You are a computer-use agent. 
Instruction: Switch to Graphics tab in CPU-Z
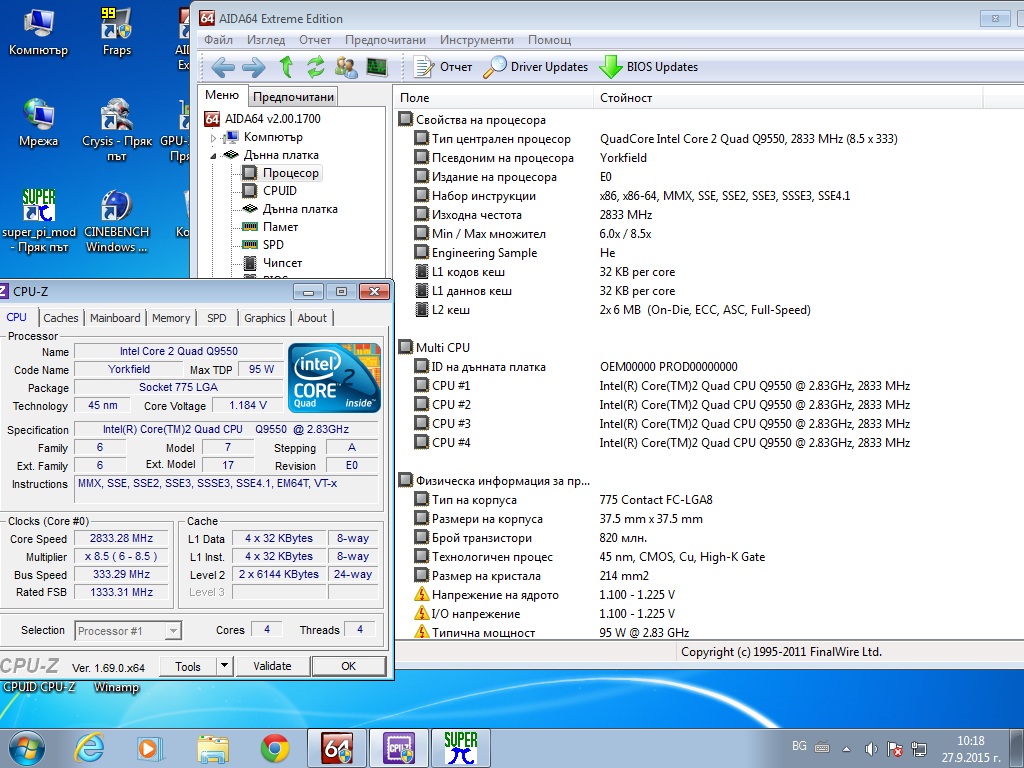[264, 318]
